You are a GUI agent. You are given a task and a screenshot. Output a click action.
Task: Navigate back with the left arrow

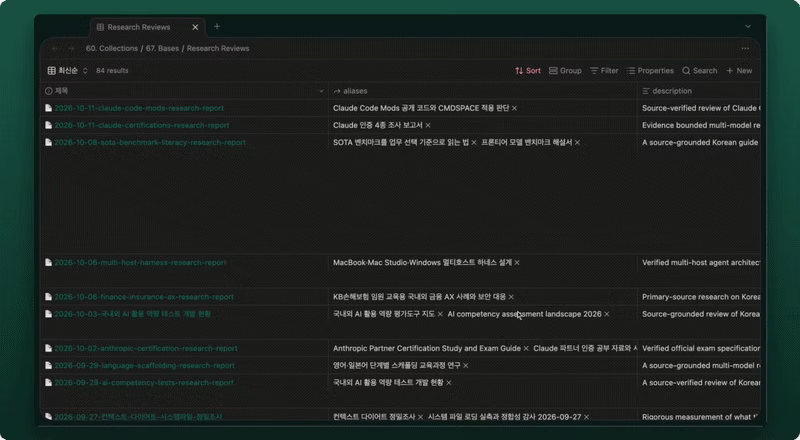pos(55,48)
